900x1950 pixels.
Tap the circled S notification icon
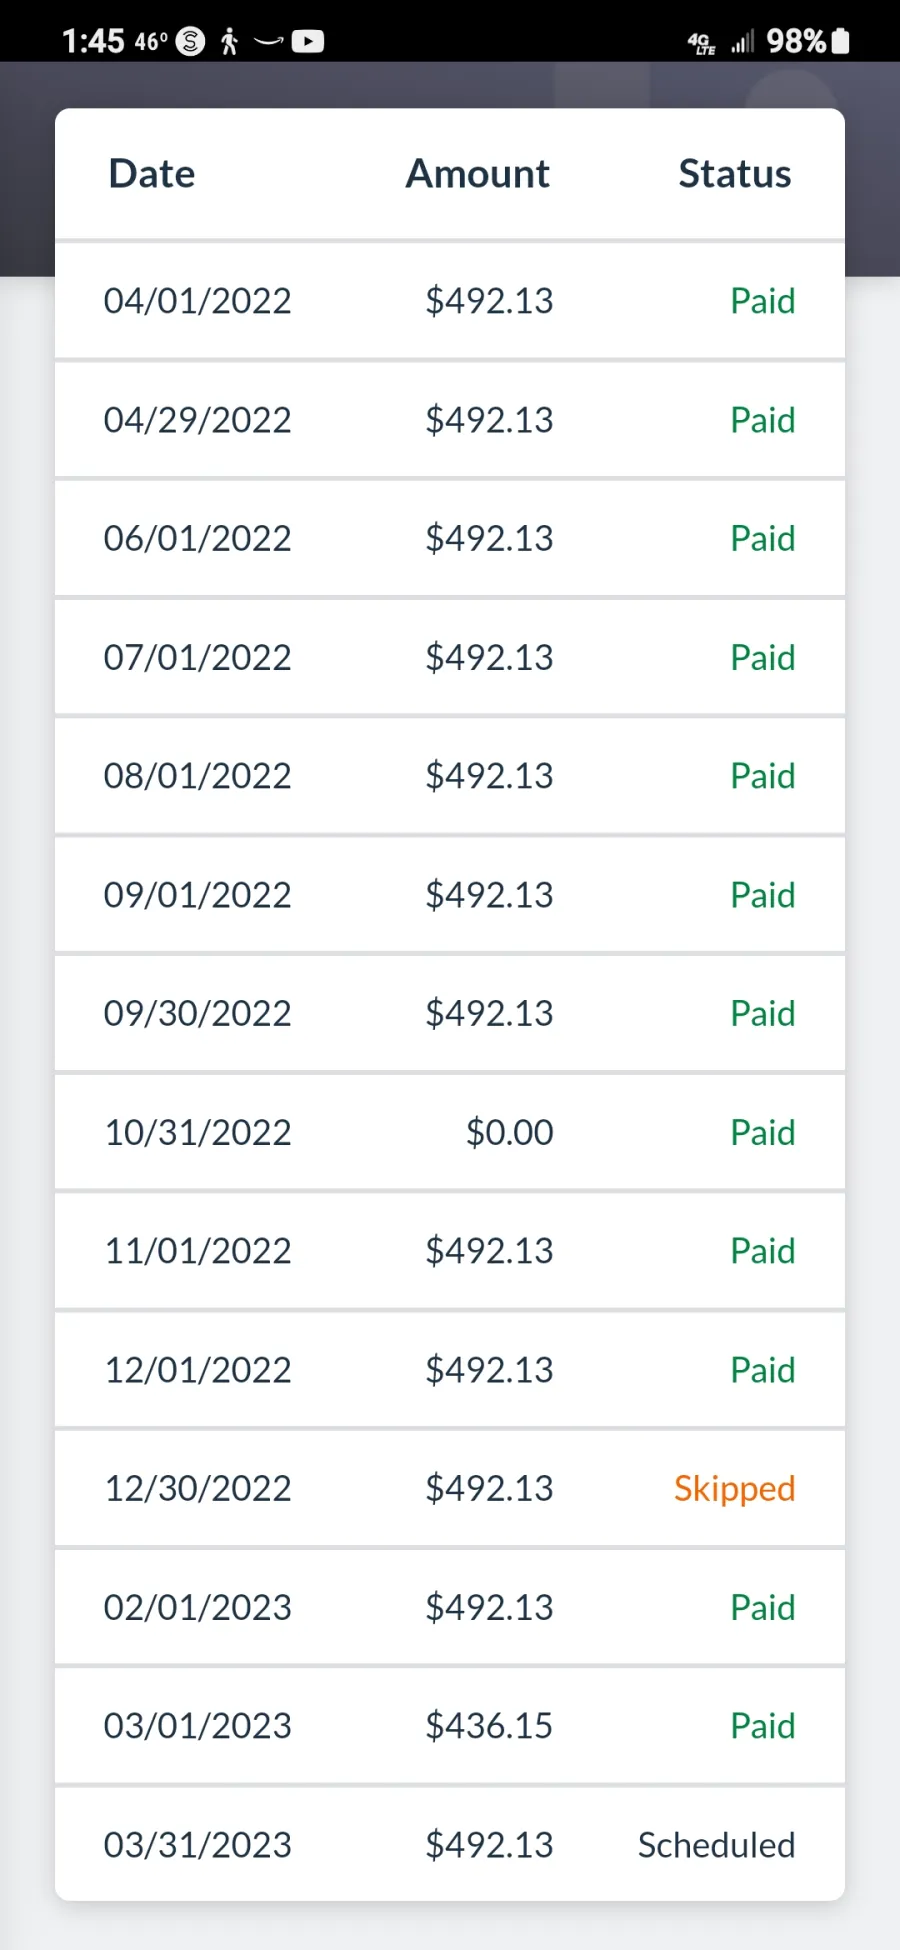(x=190, y=41)
